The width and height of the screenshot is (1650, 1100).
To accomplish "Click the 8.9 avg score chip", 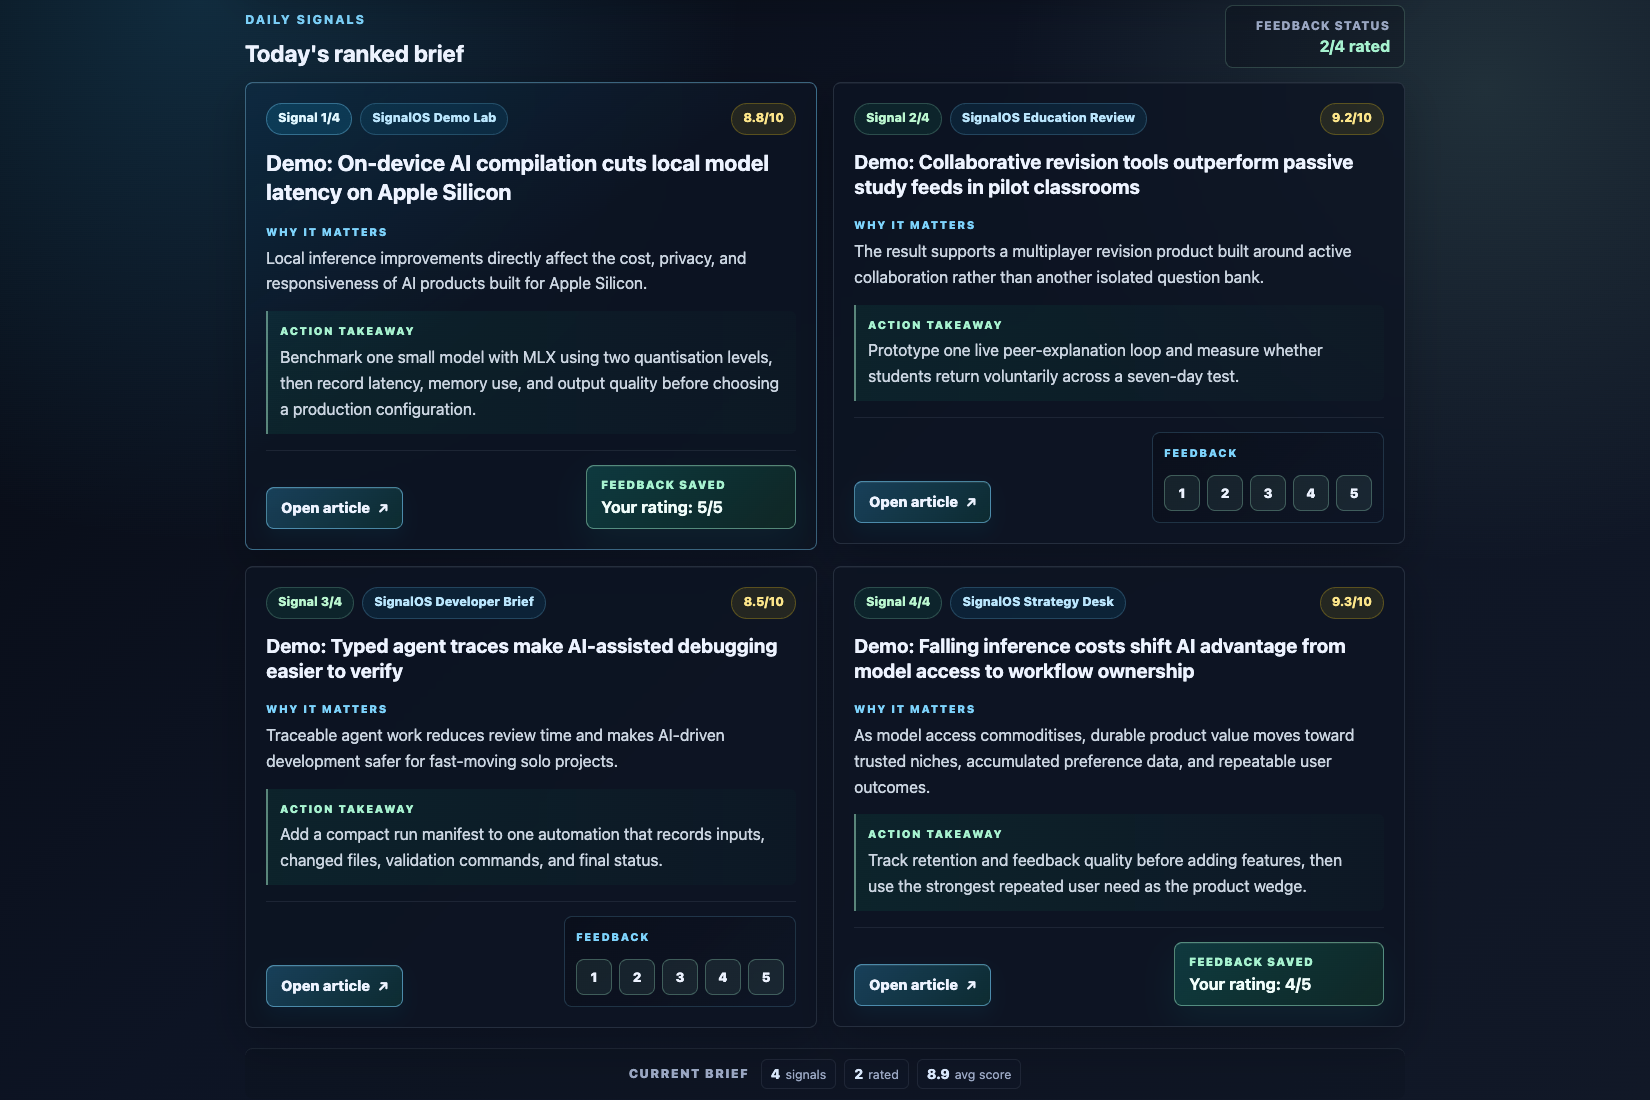I will pos(969,1075).
